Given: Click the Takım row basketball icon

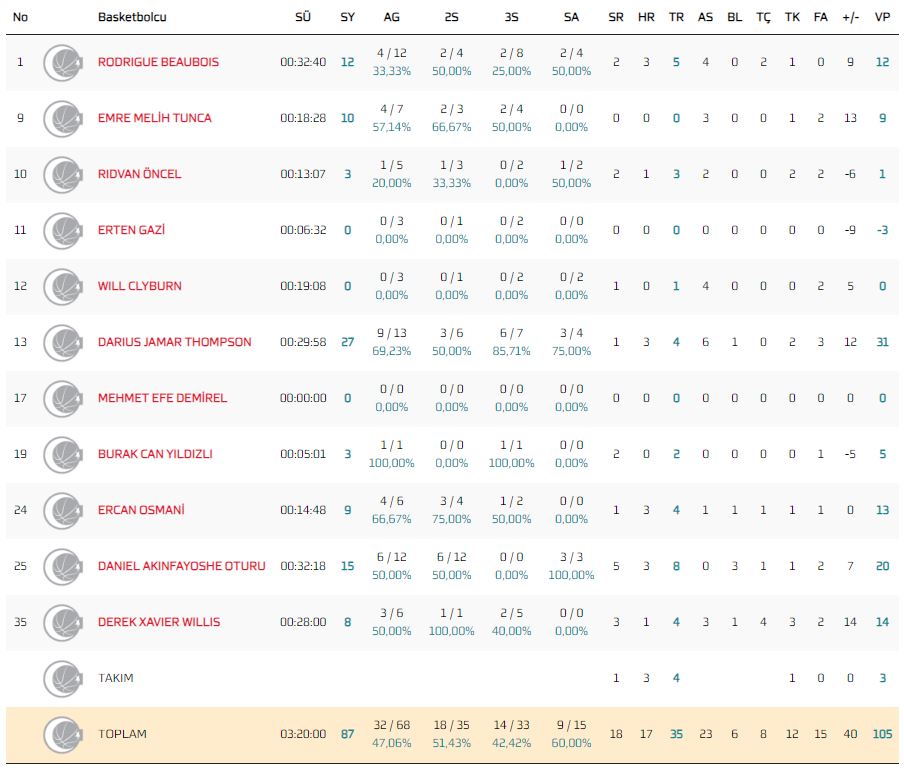Looking at the screenshot, I should click(x=62, y=678).
